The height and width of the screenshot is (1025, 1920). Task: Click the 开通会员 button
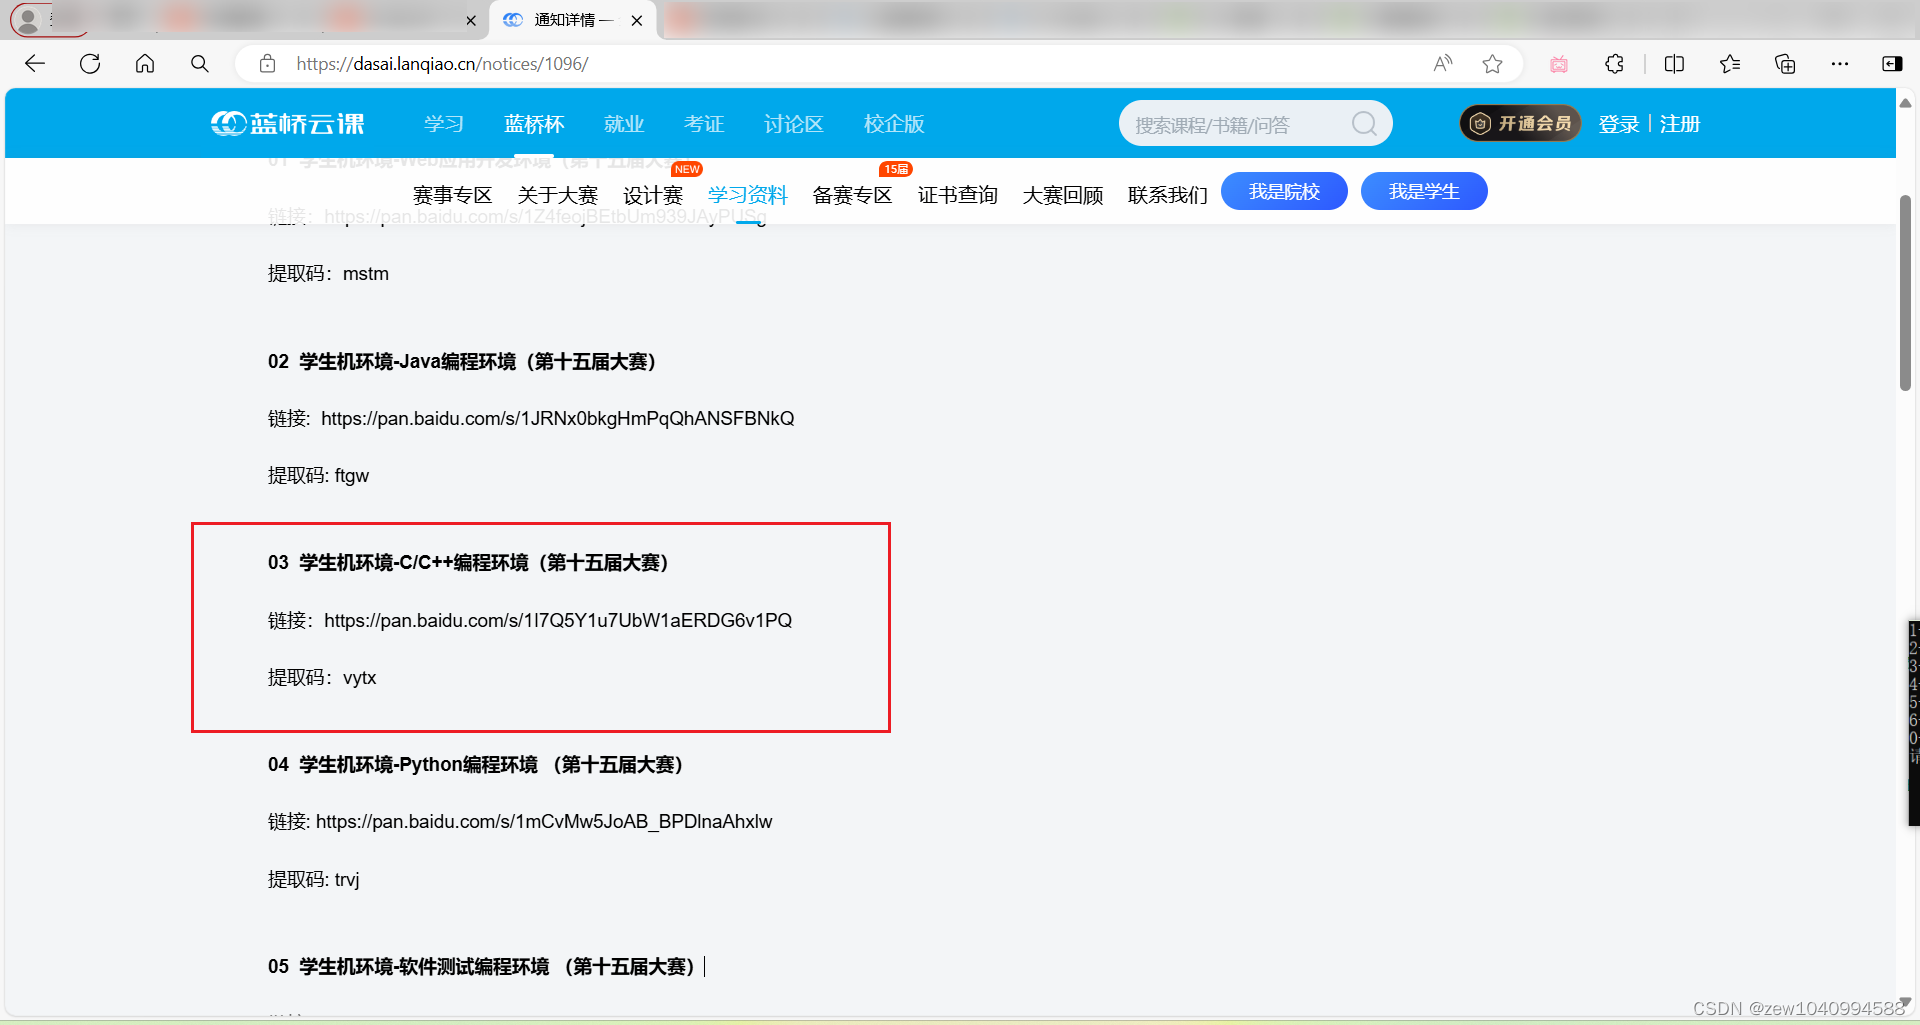pos(1520,123)
